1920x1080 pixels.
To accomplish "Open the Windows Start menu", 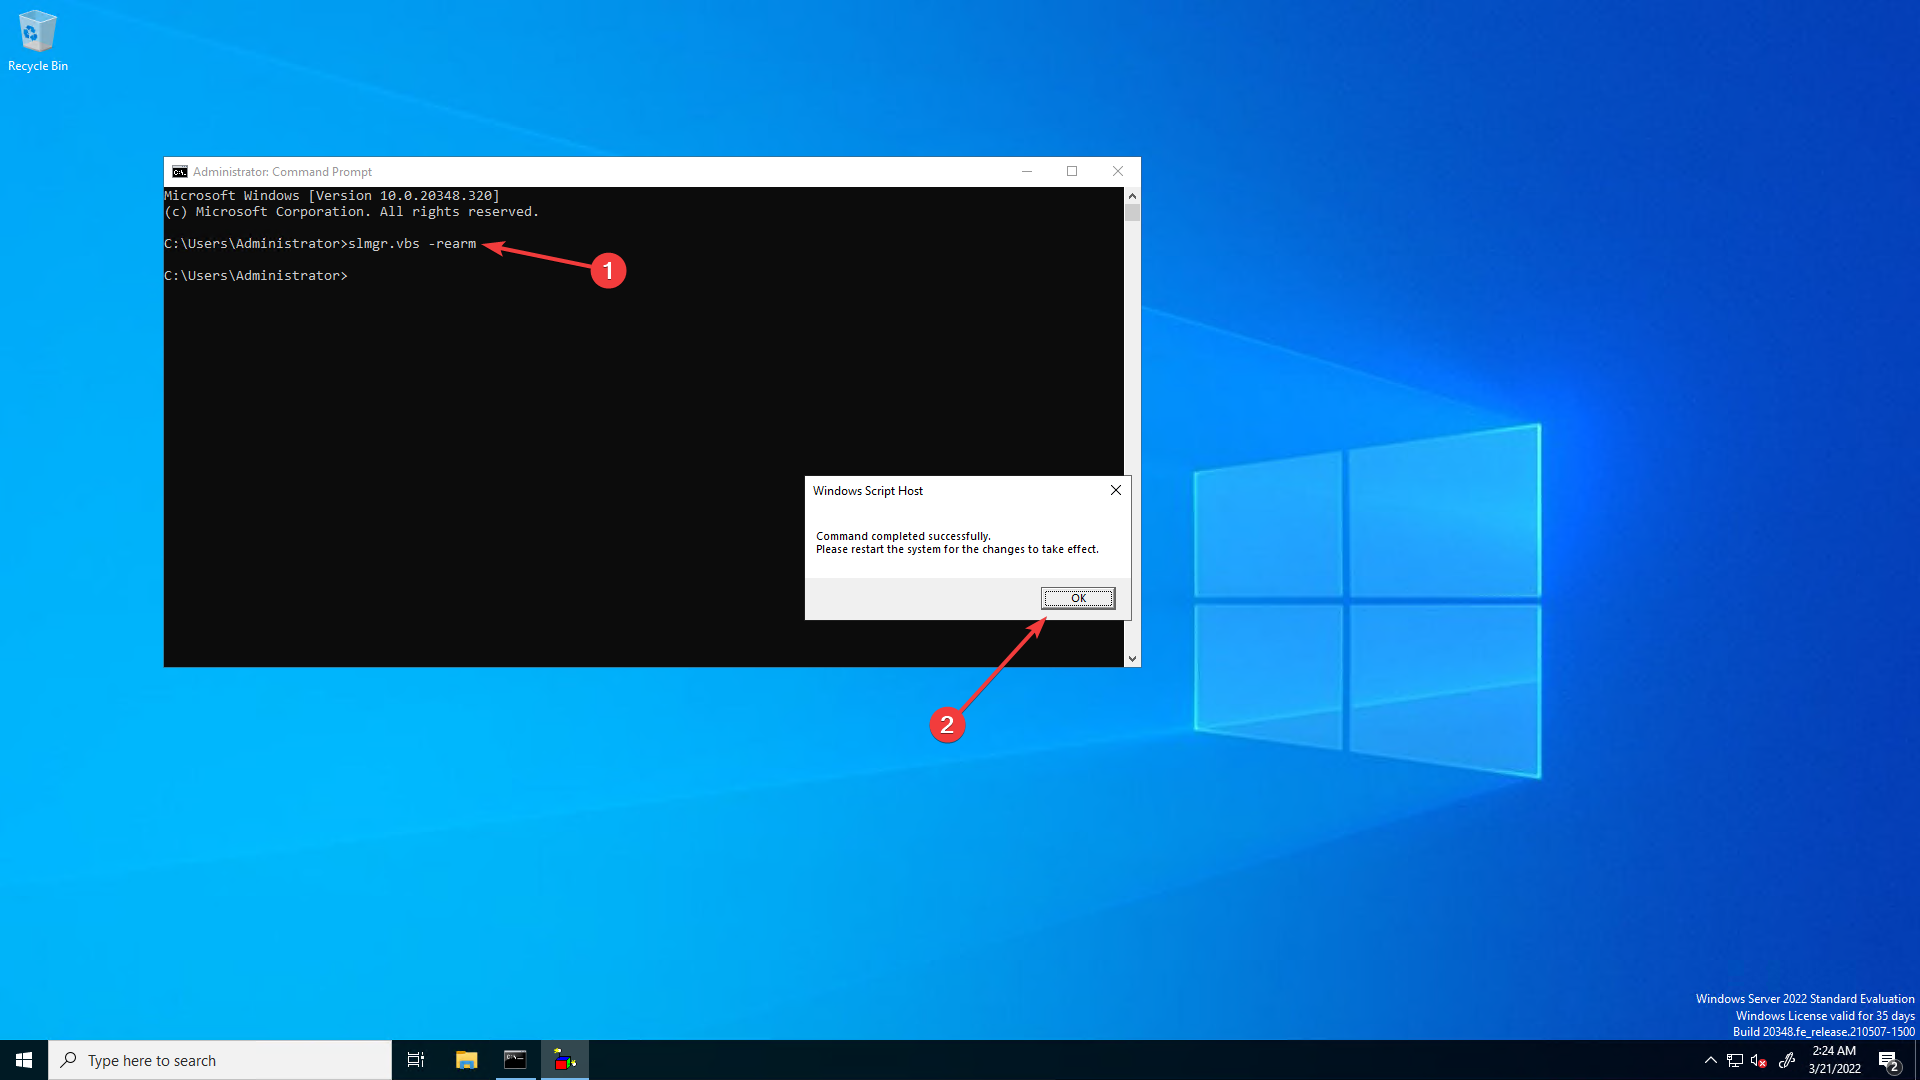I will pos(24,1060).
